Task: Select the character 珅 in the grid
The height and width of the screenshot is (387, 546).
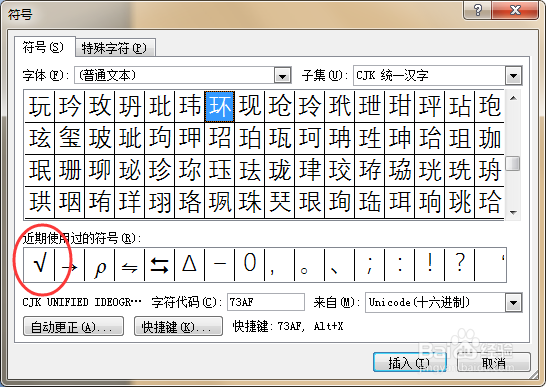Action: [399, 138]
